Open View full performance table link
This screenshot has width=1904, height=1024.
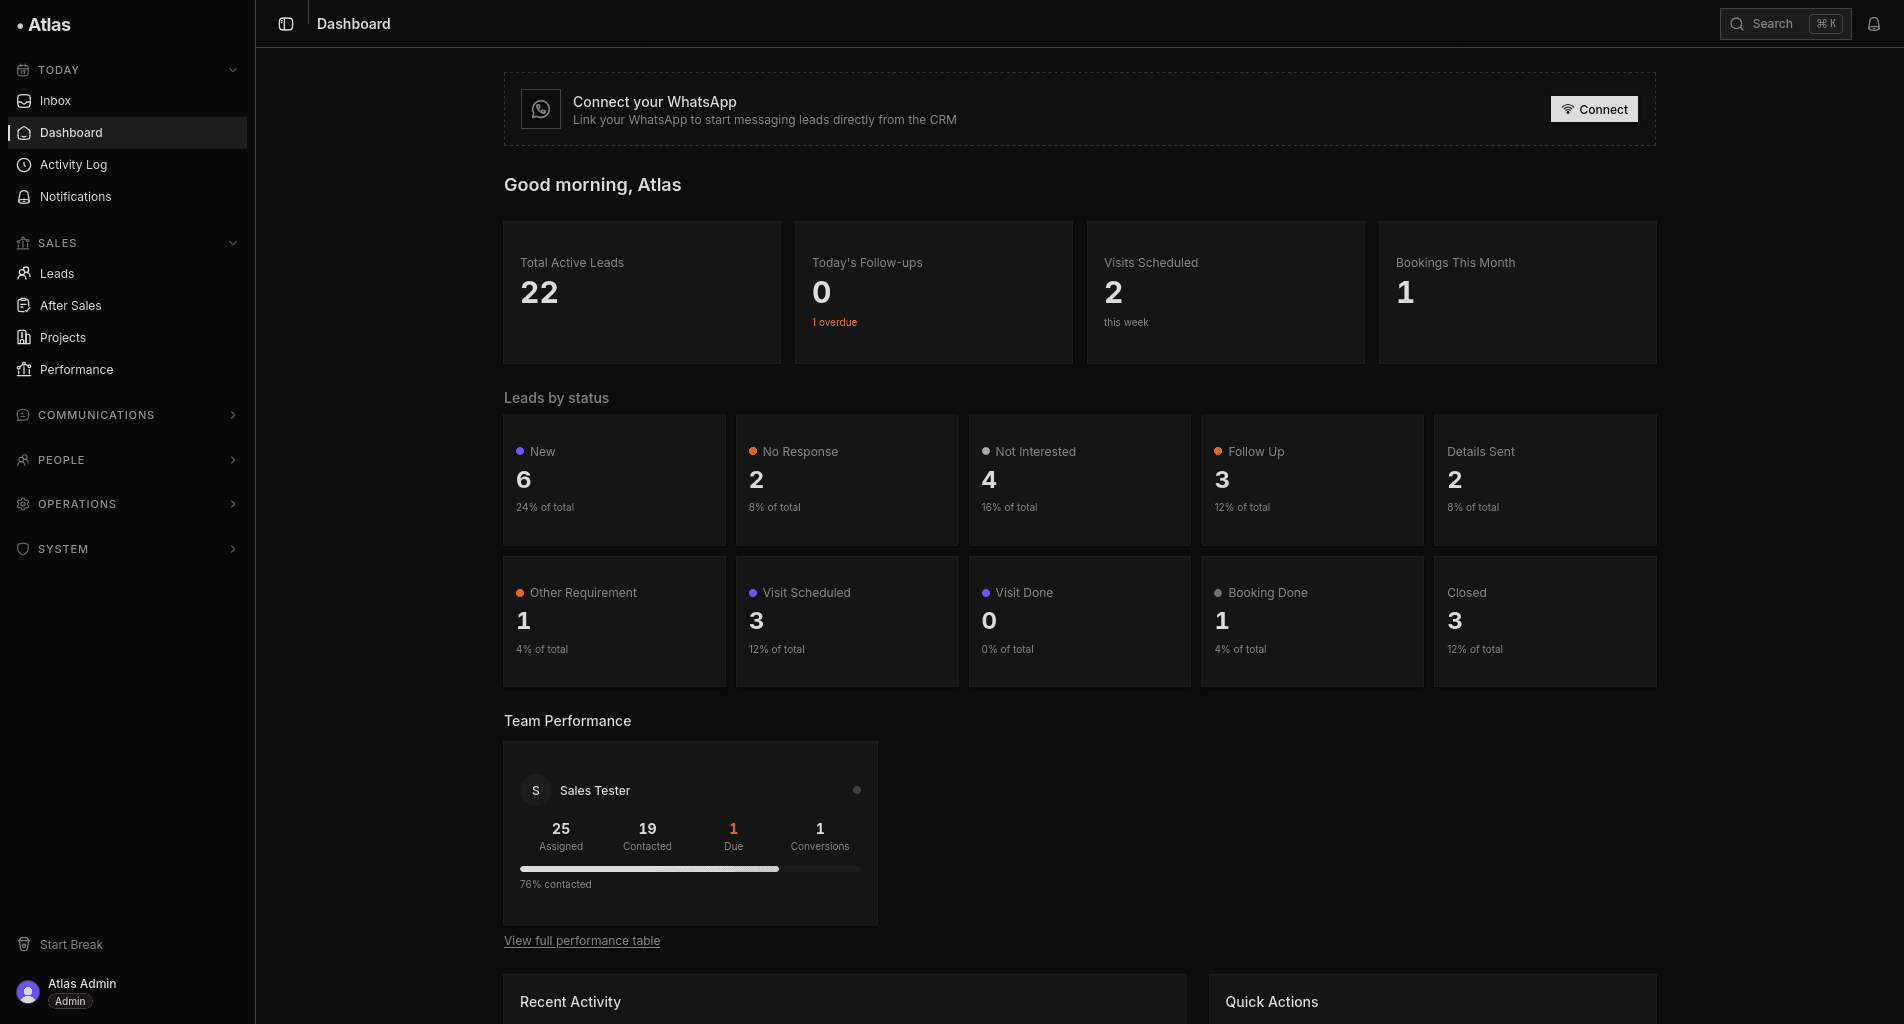(x=582, y=941)
